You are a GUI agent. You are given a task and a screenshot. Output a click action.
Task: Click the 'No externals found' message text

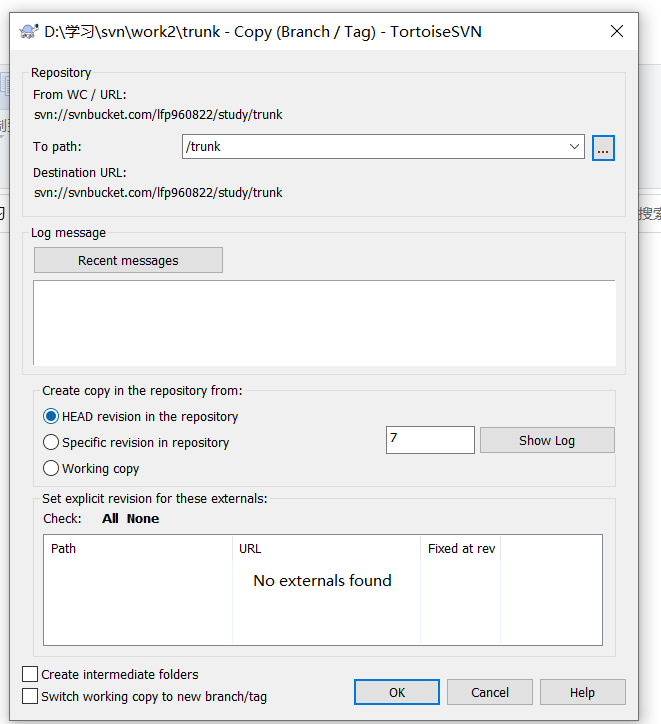point(322,580)
